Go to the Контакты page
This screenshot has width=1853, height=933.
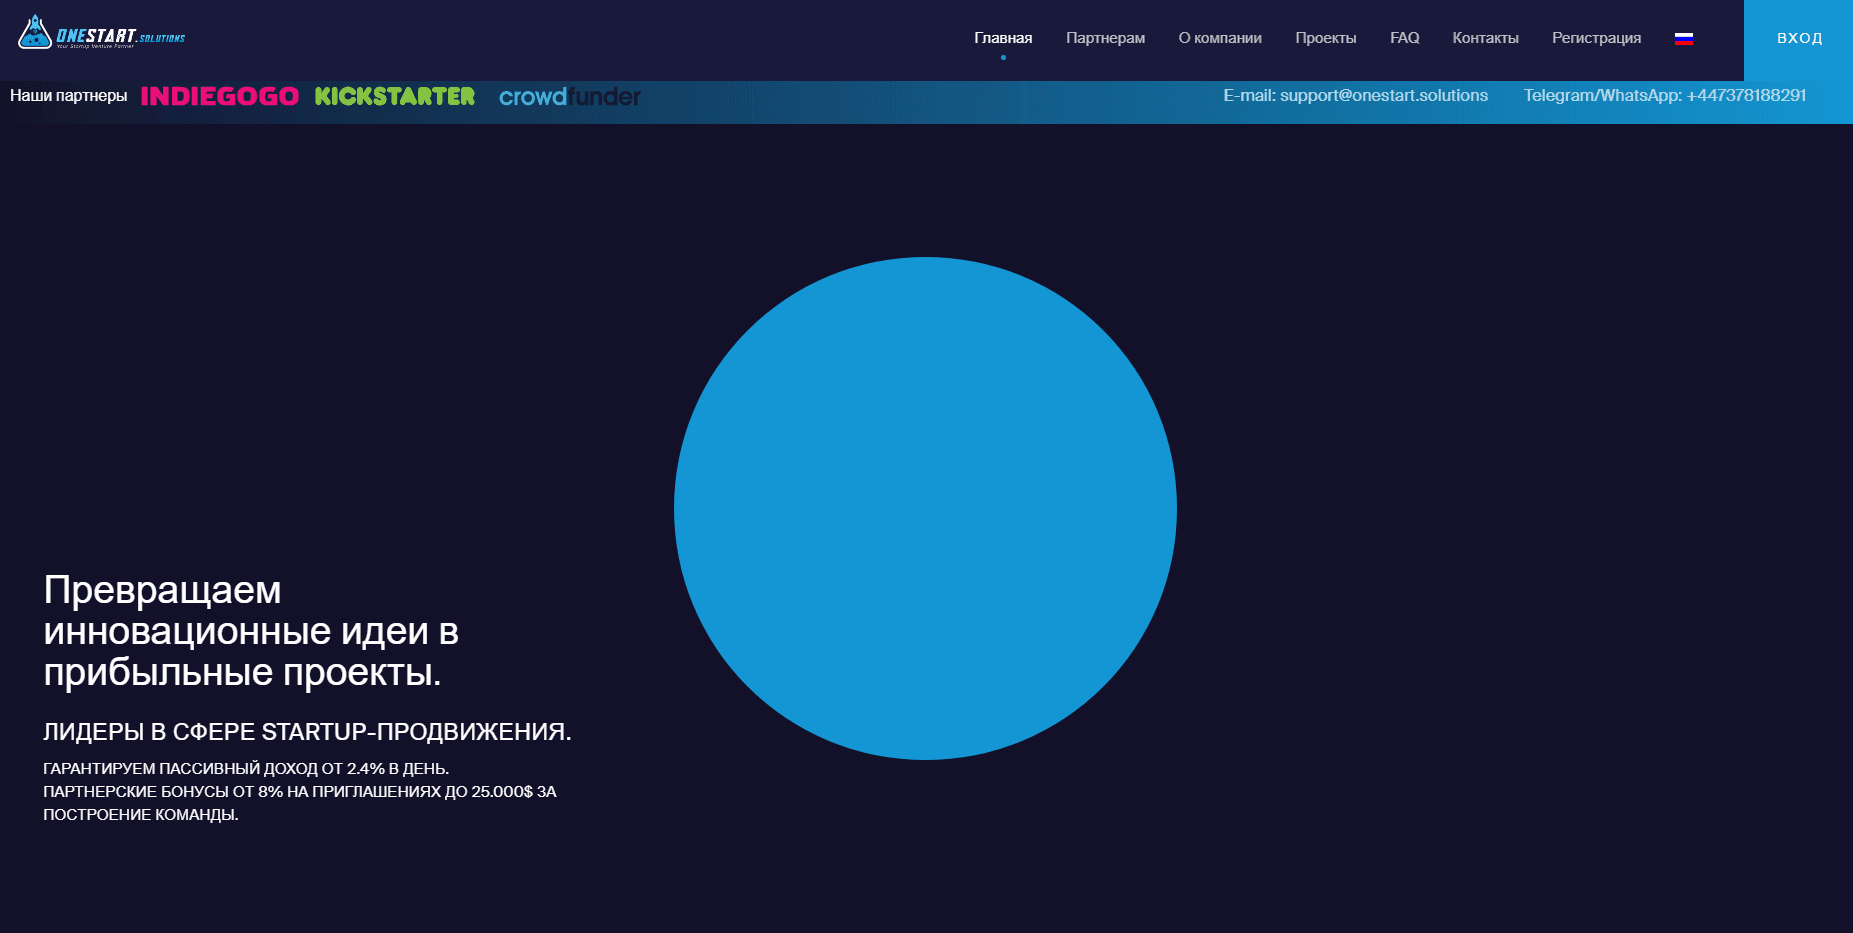1485,38
